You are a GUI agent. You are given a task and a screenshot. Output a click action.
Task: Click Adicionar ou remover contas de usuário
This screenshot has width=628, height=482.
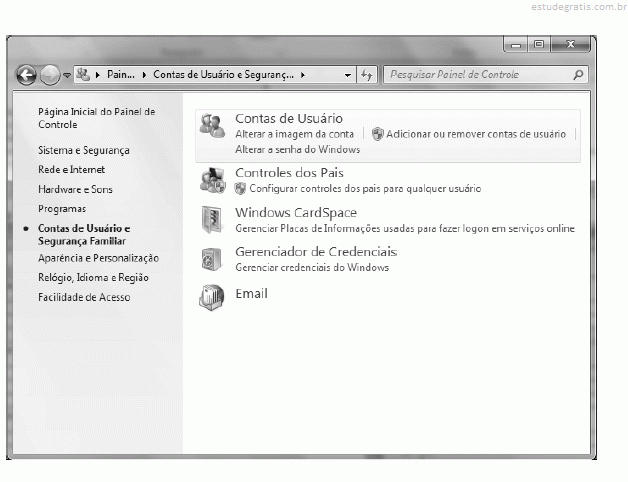[476, 134]
